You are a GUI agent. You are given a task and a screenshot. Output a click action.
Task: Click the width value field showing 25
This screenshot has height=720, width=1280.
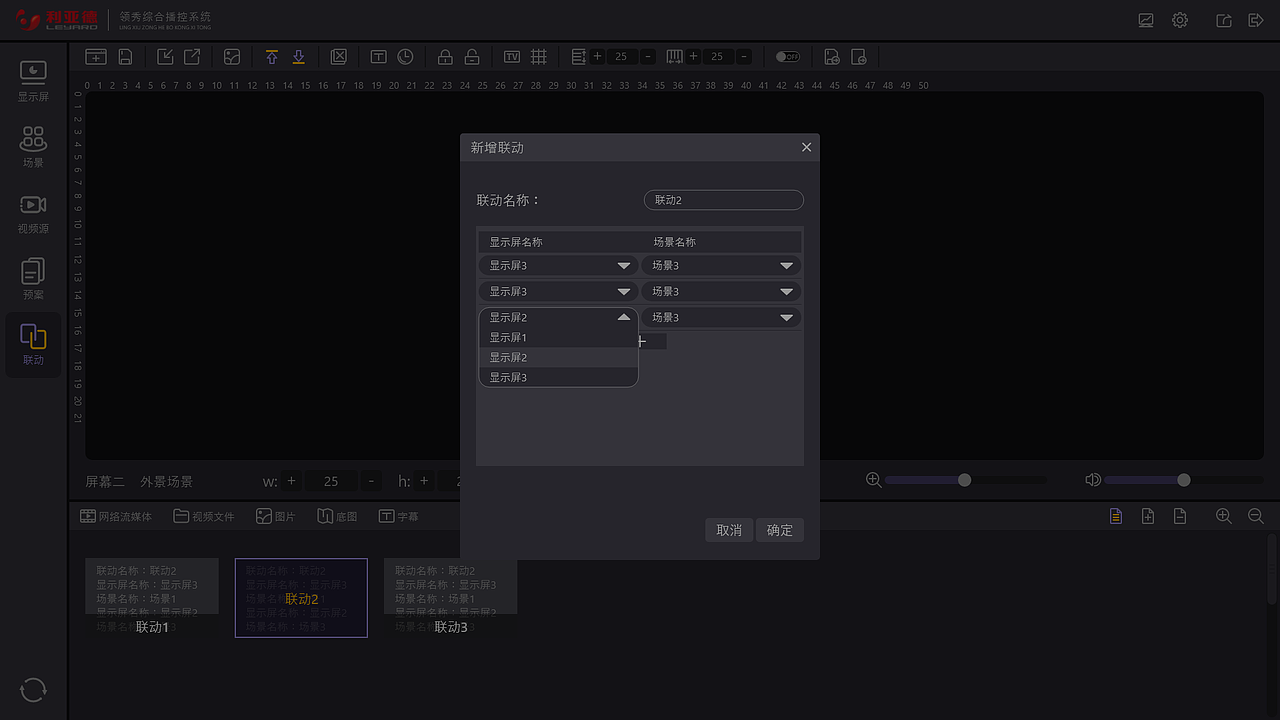(x=331, y=481)
